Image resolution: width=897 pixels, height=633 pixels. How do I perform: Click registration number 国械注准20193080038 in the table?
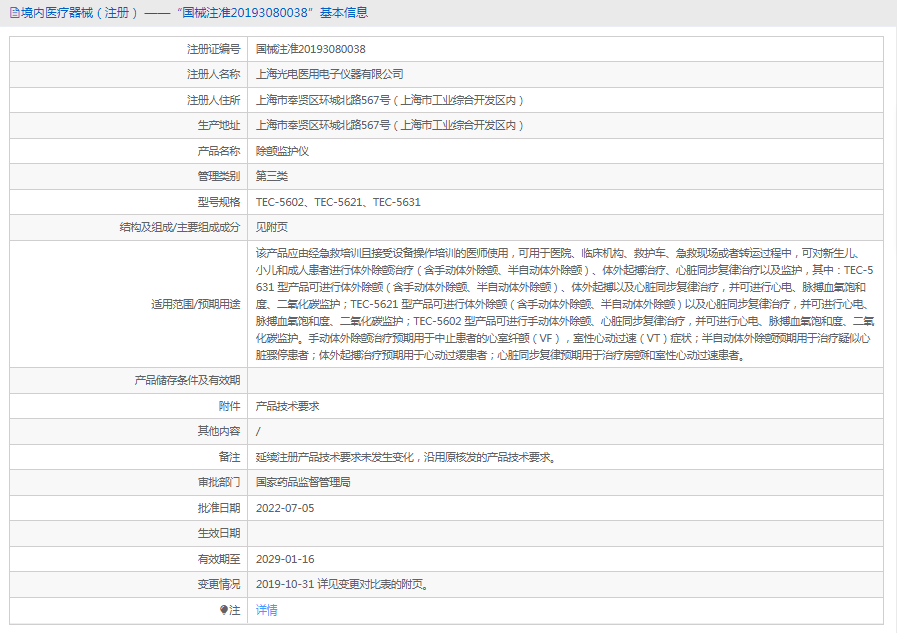coord(311,49)
